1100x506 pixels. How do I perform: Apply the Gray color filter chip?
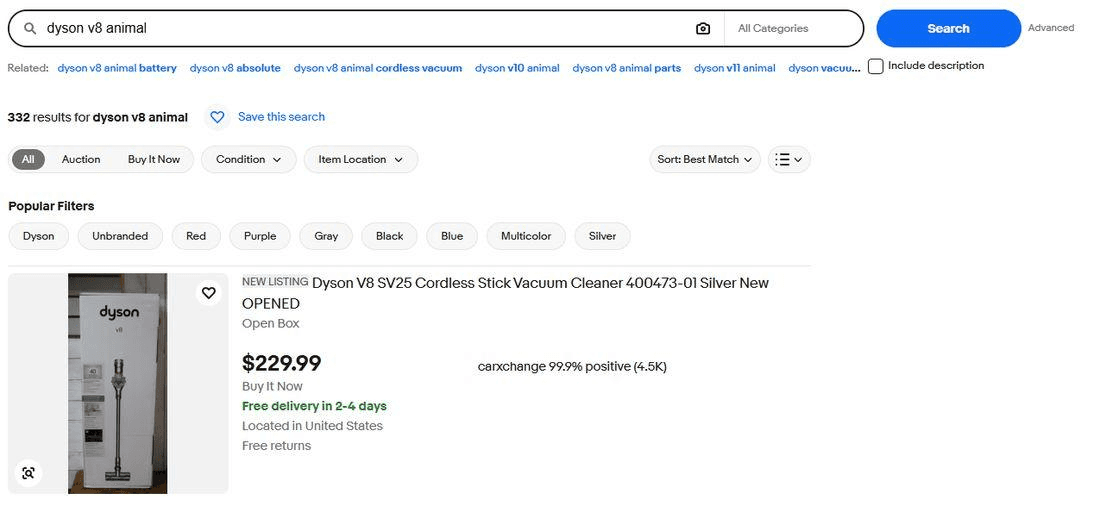click(x=326, y=237)
